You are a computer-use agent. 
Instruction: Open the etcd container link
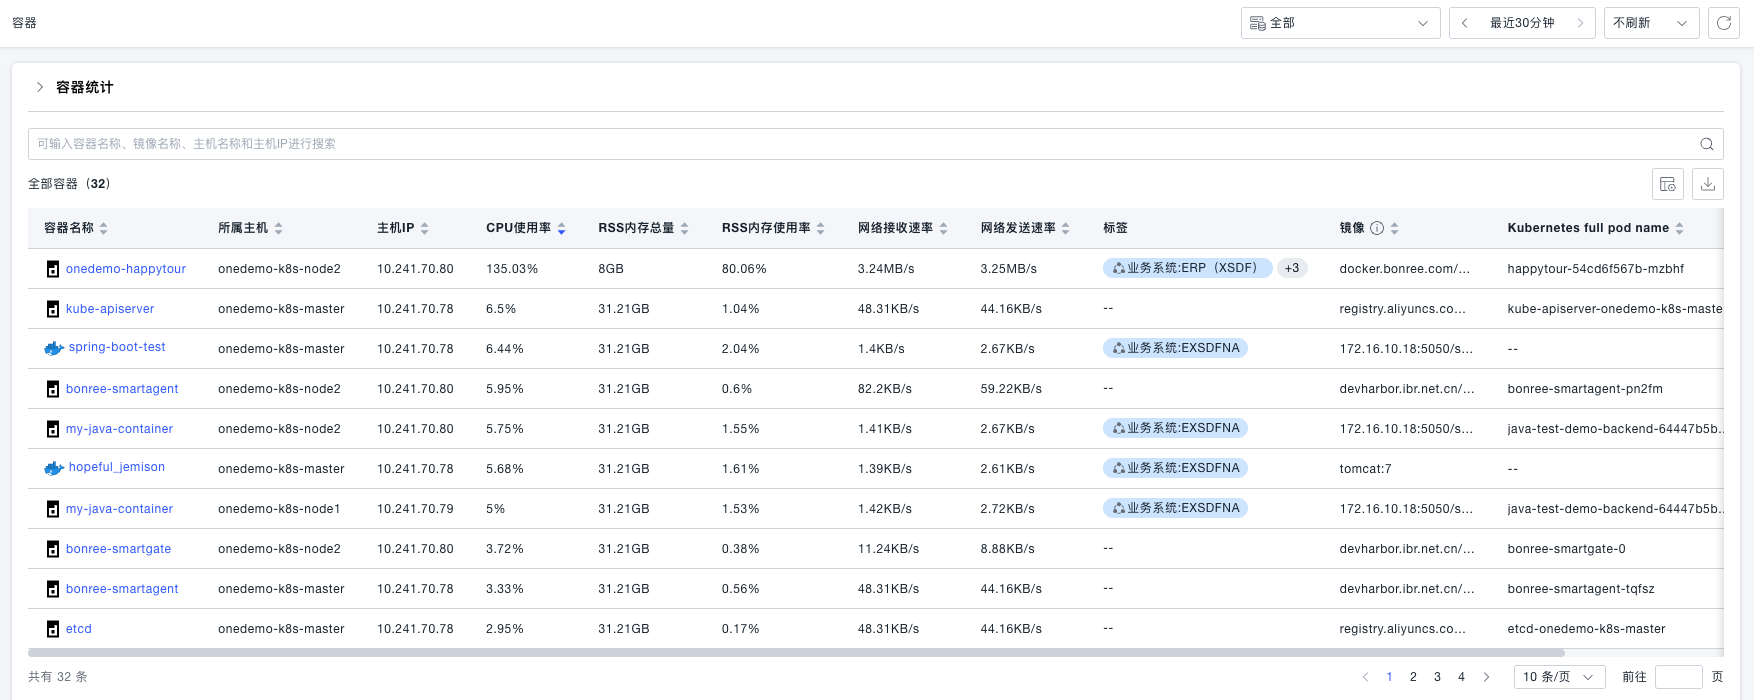[79, 629]
